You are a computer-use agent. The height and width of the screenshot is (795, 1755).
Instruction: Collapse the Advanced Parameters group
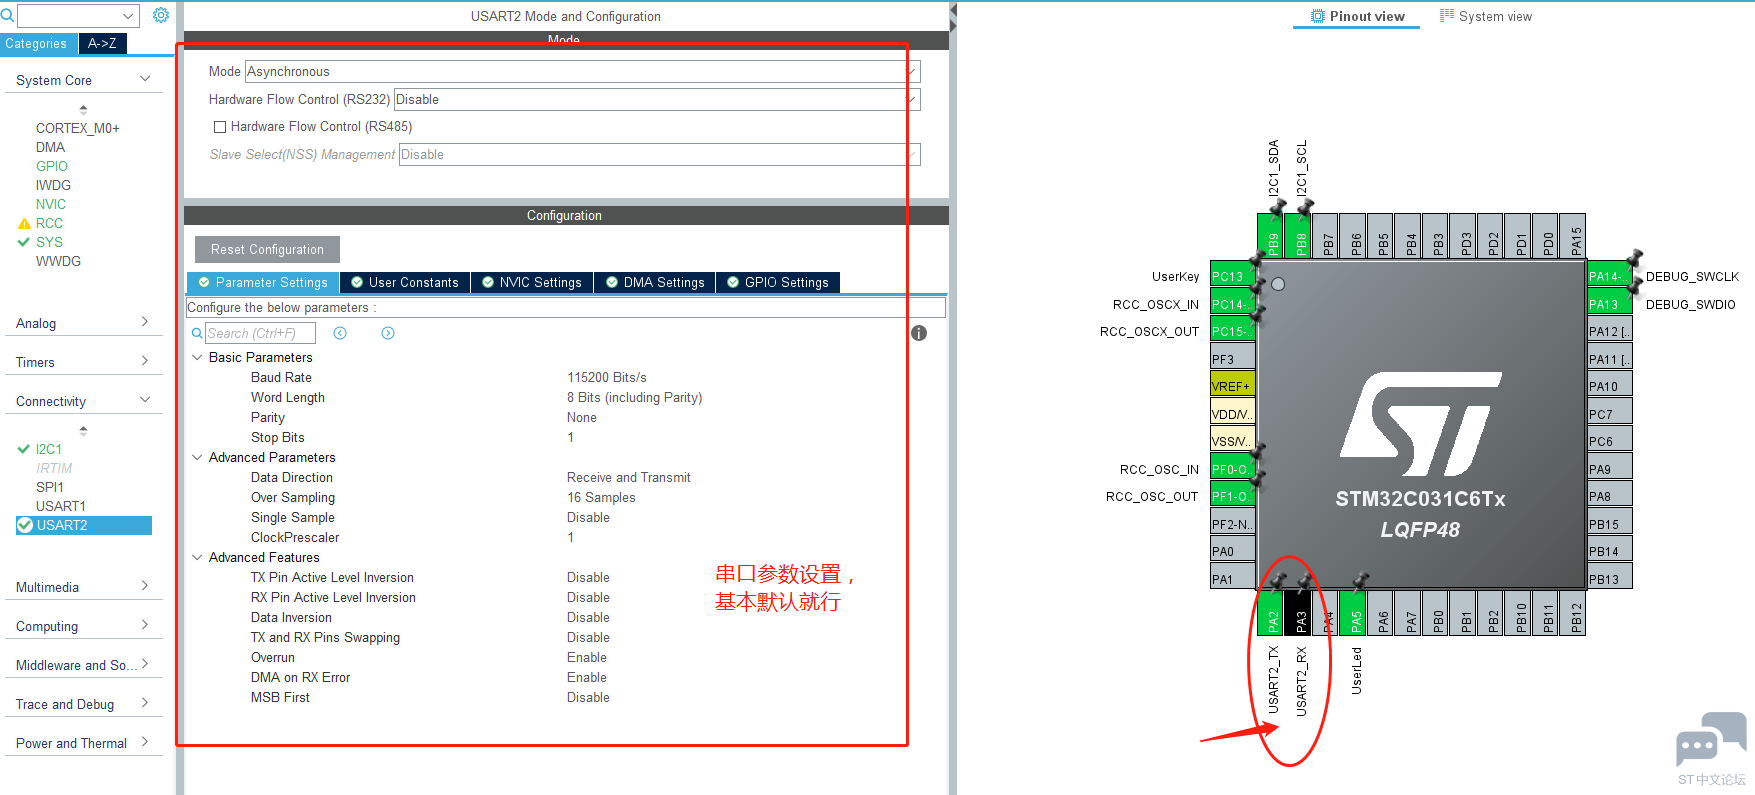pos(197,457)
